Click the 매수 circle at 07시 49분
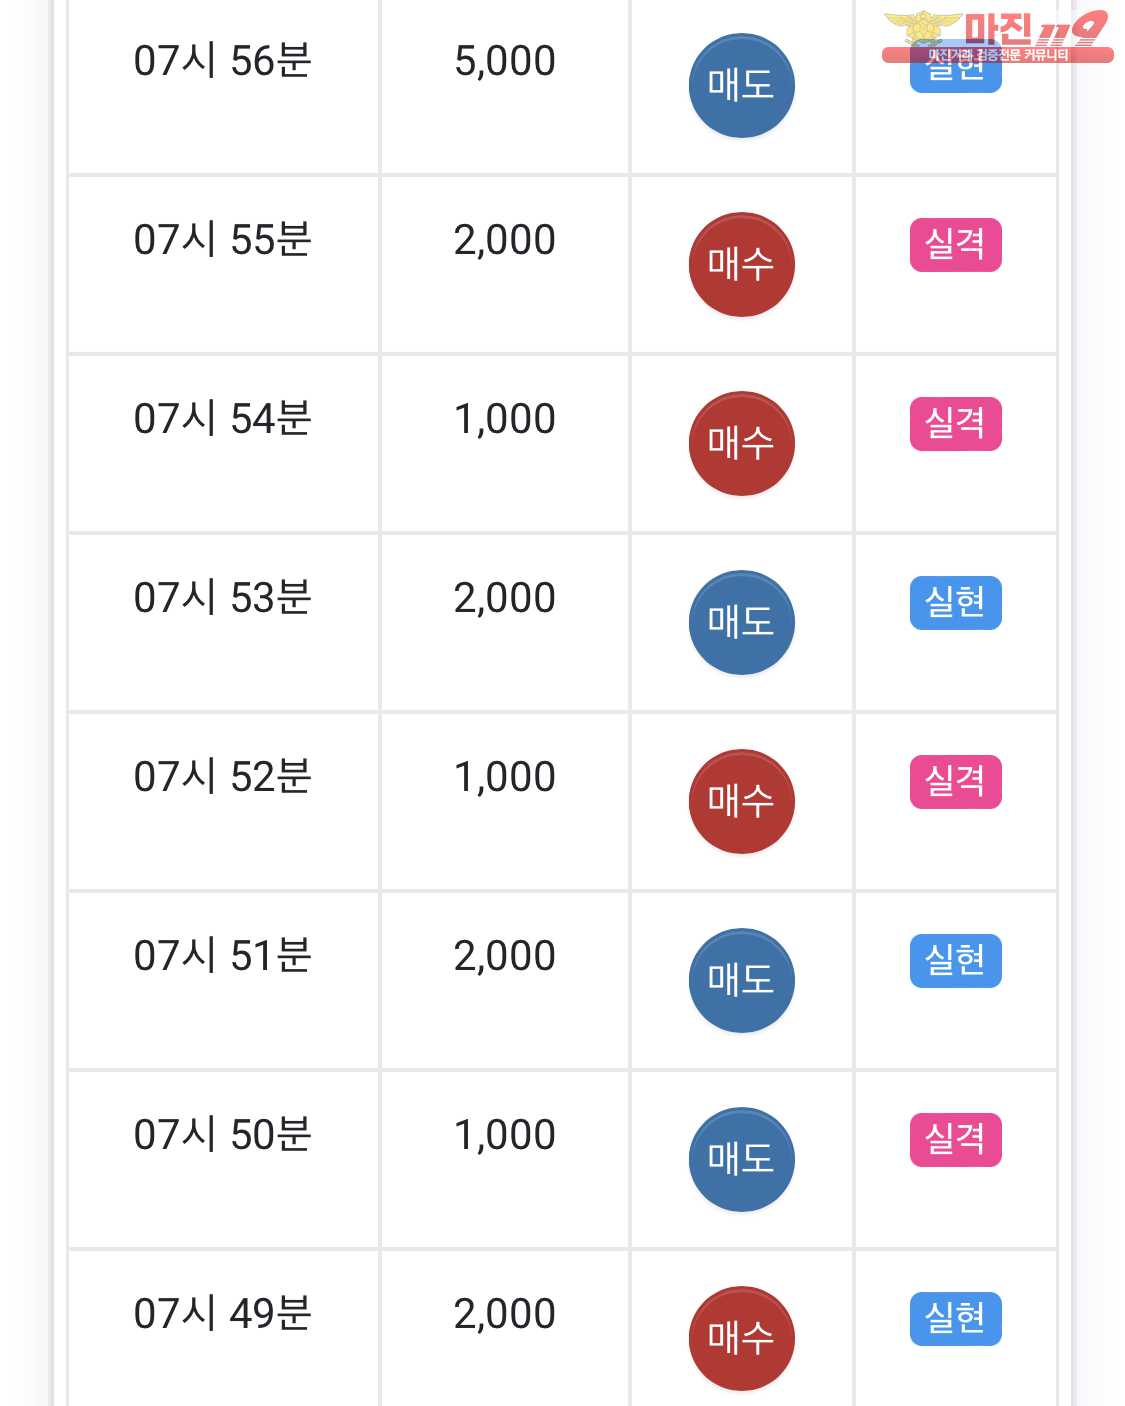The height and width of the screenshot is (1406, 1125). [741, 1338]
